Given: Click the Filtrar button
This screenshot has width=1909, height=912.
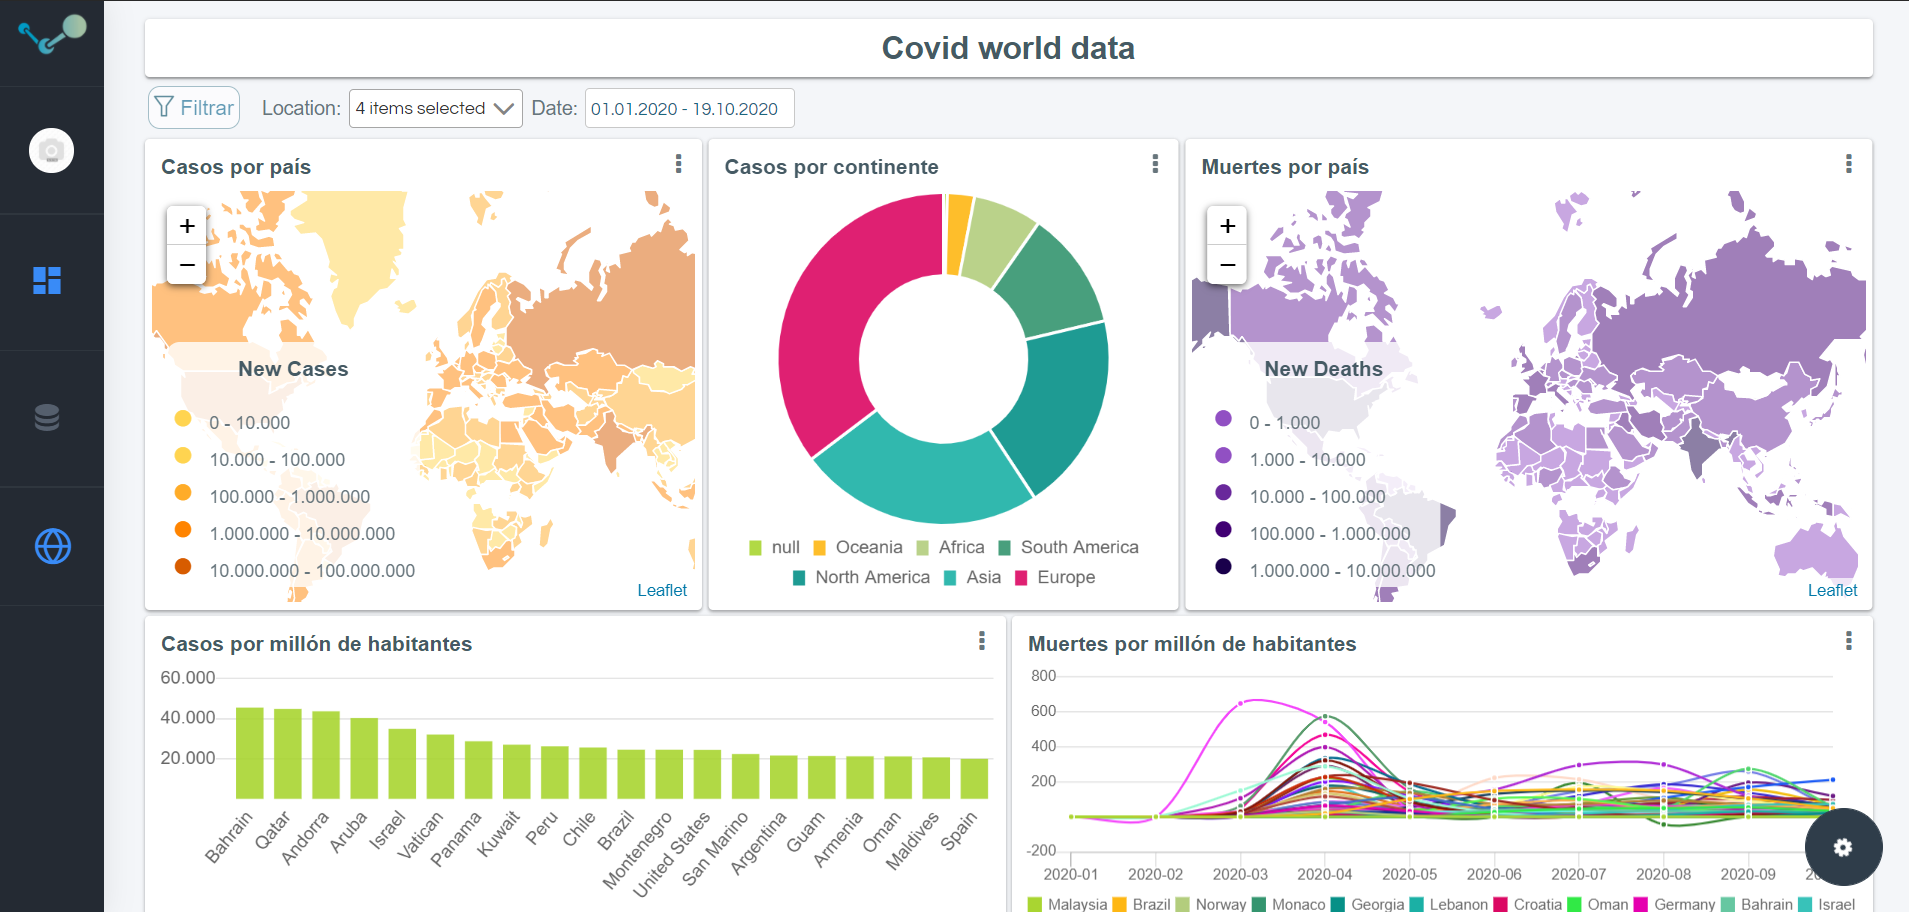Looking at the screenshot, I should [x=194, y=108].
